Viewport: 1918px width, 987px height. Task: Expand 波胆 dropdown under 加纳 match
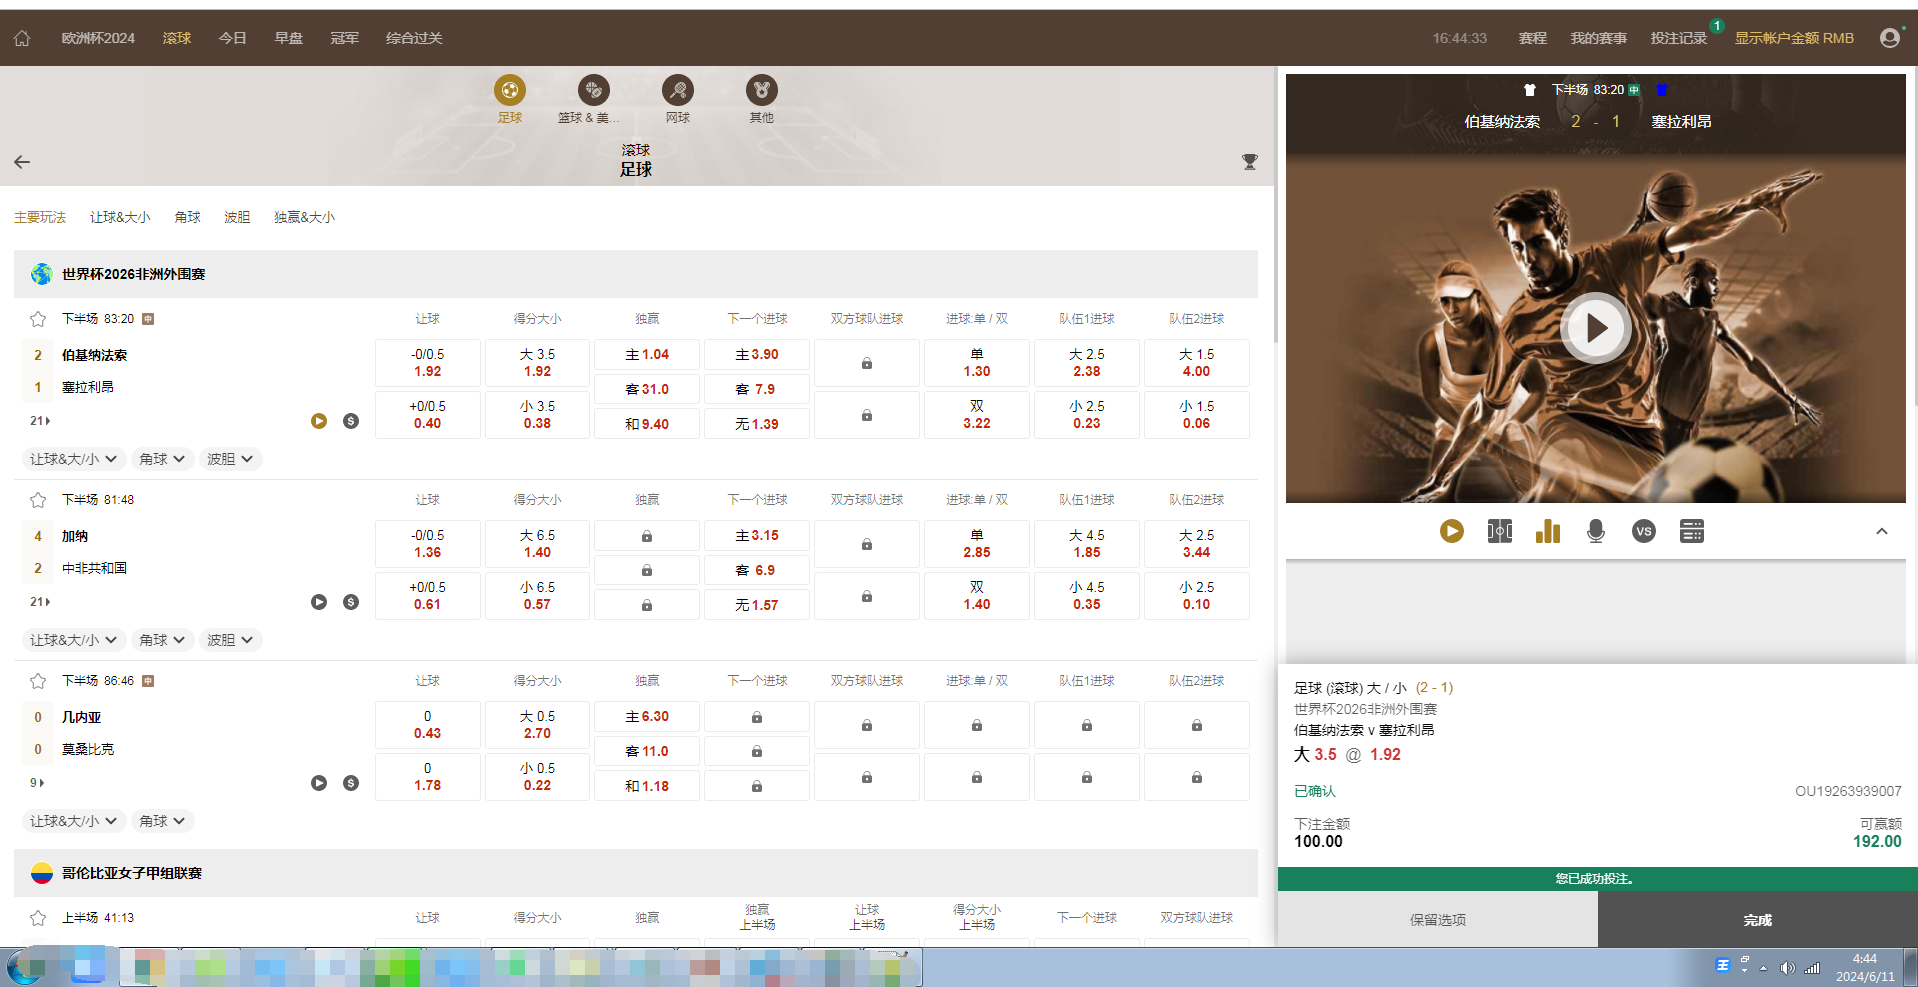230,640
